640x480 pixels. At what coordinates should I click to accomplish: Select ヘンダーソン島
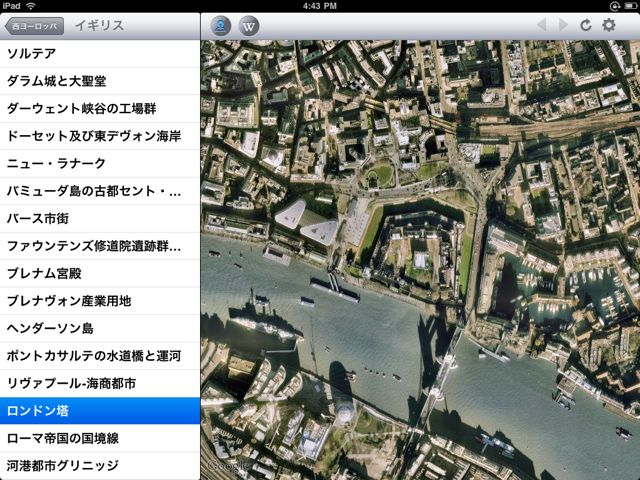tap(100, 328)
